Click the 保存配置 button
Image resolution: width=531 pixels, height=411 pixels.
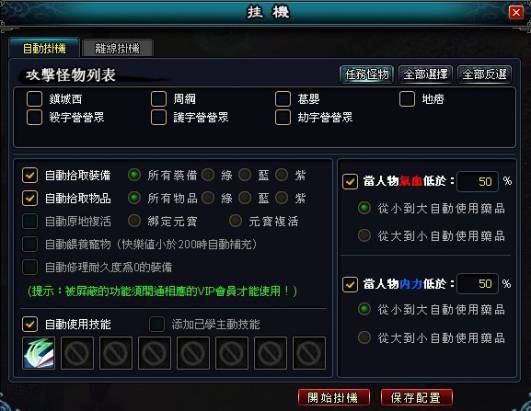pyautogui.click(x=417, y=397)
